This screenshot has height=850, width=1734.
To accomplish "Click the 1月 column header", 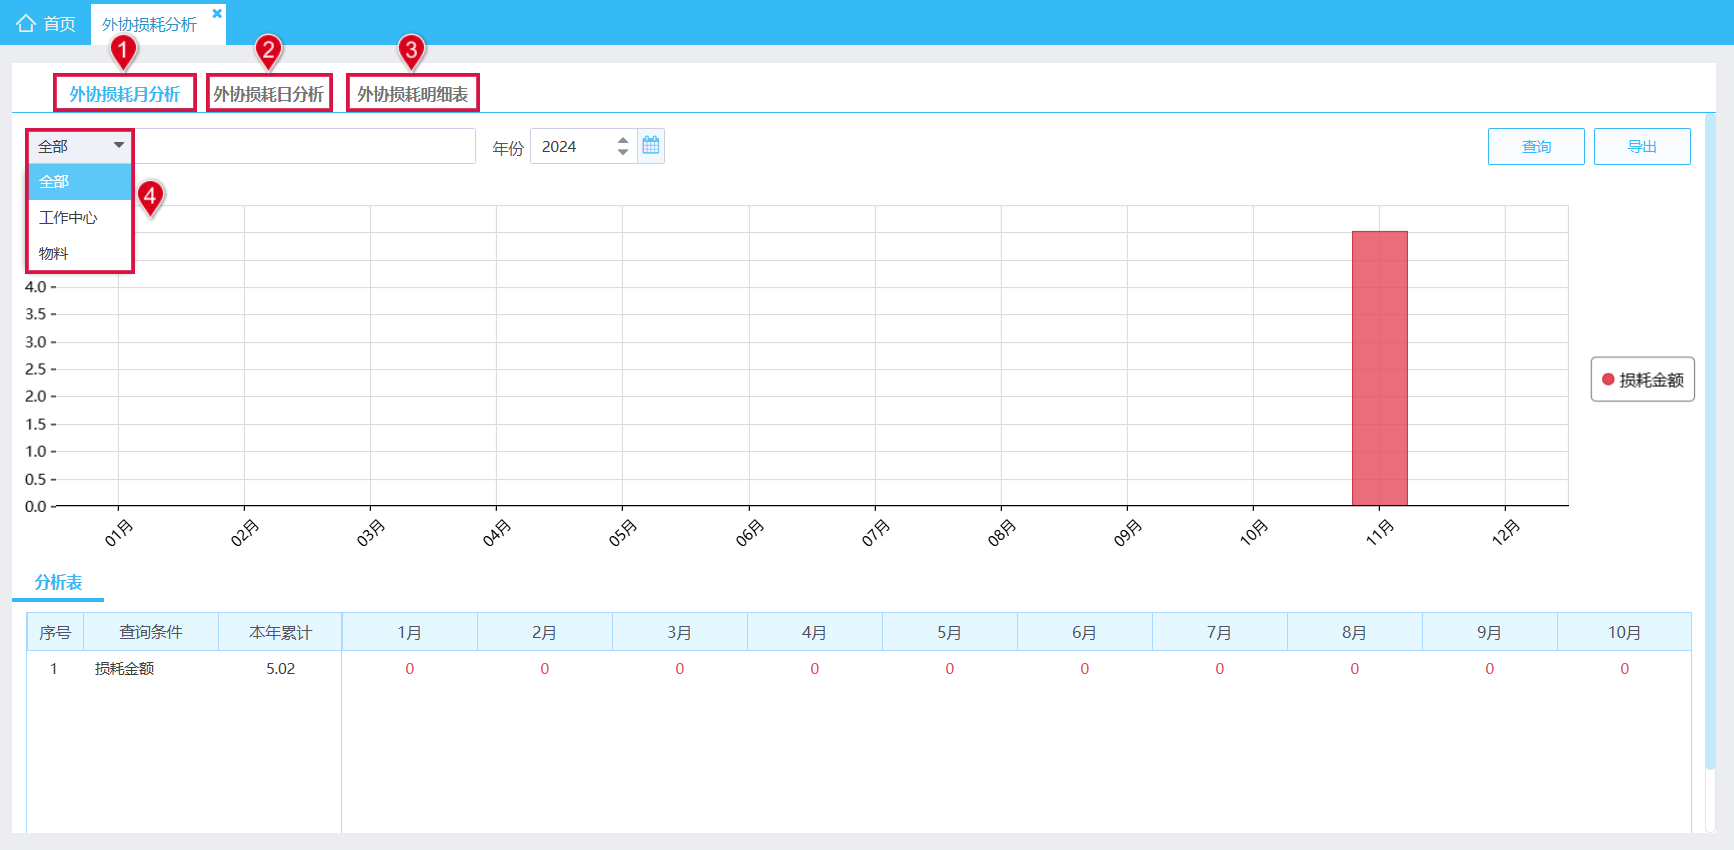I will pos(410,632).
